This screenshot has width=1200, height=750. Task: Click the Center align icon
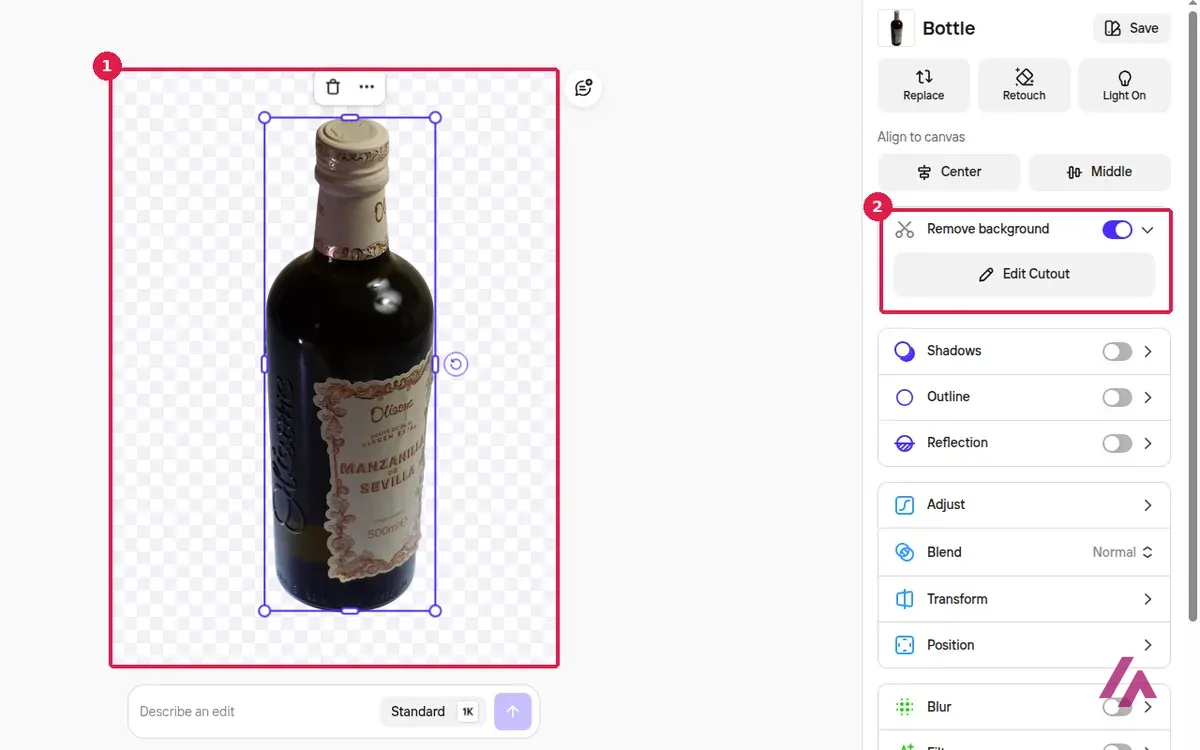click(x=924, y=172)
